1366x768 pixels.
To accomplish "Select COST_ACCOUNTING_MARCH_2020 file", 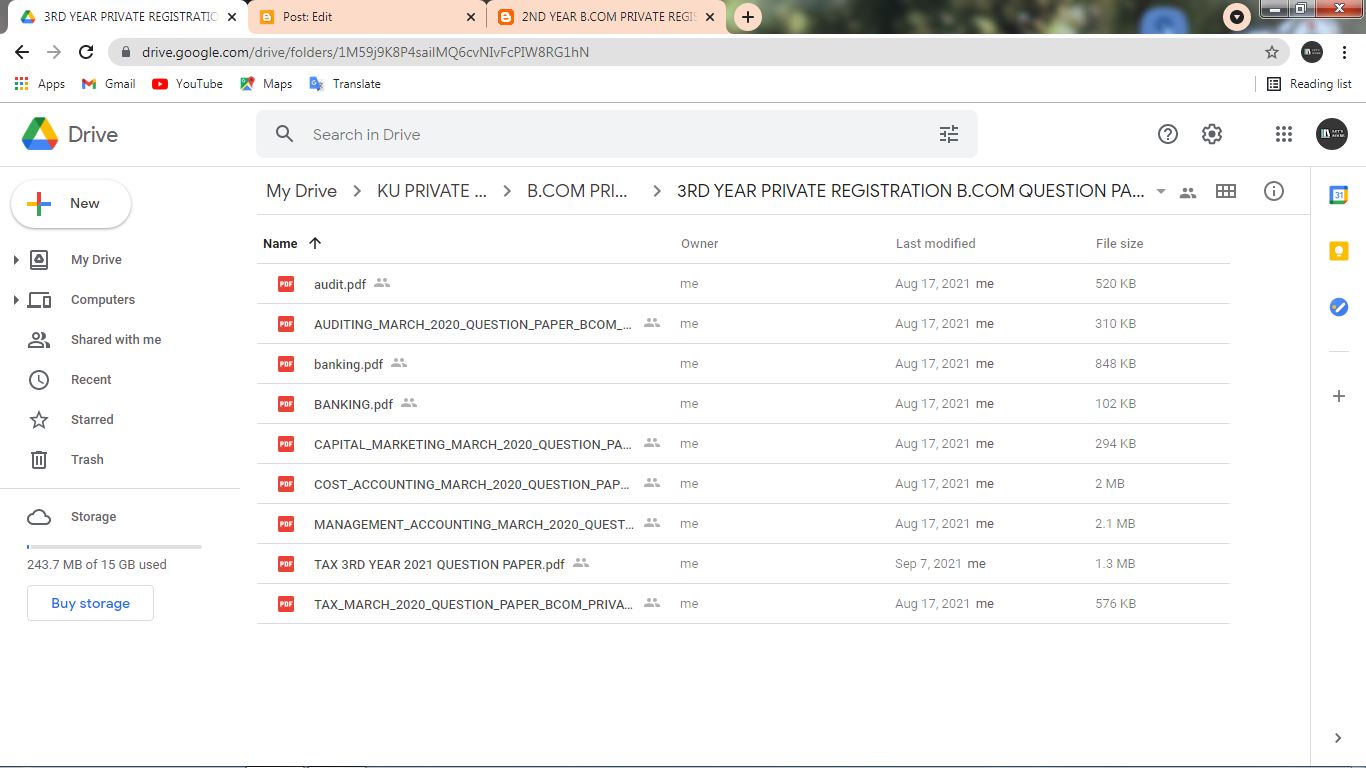I will point(743,484).
